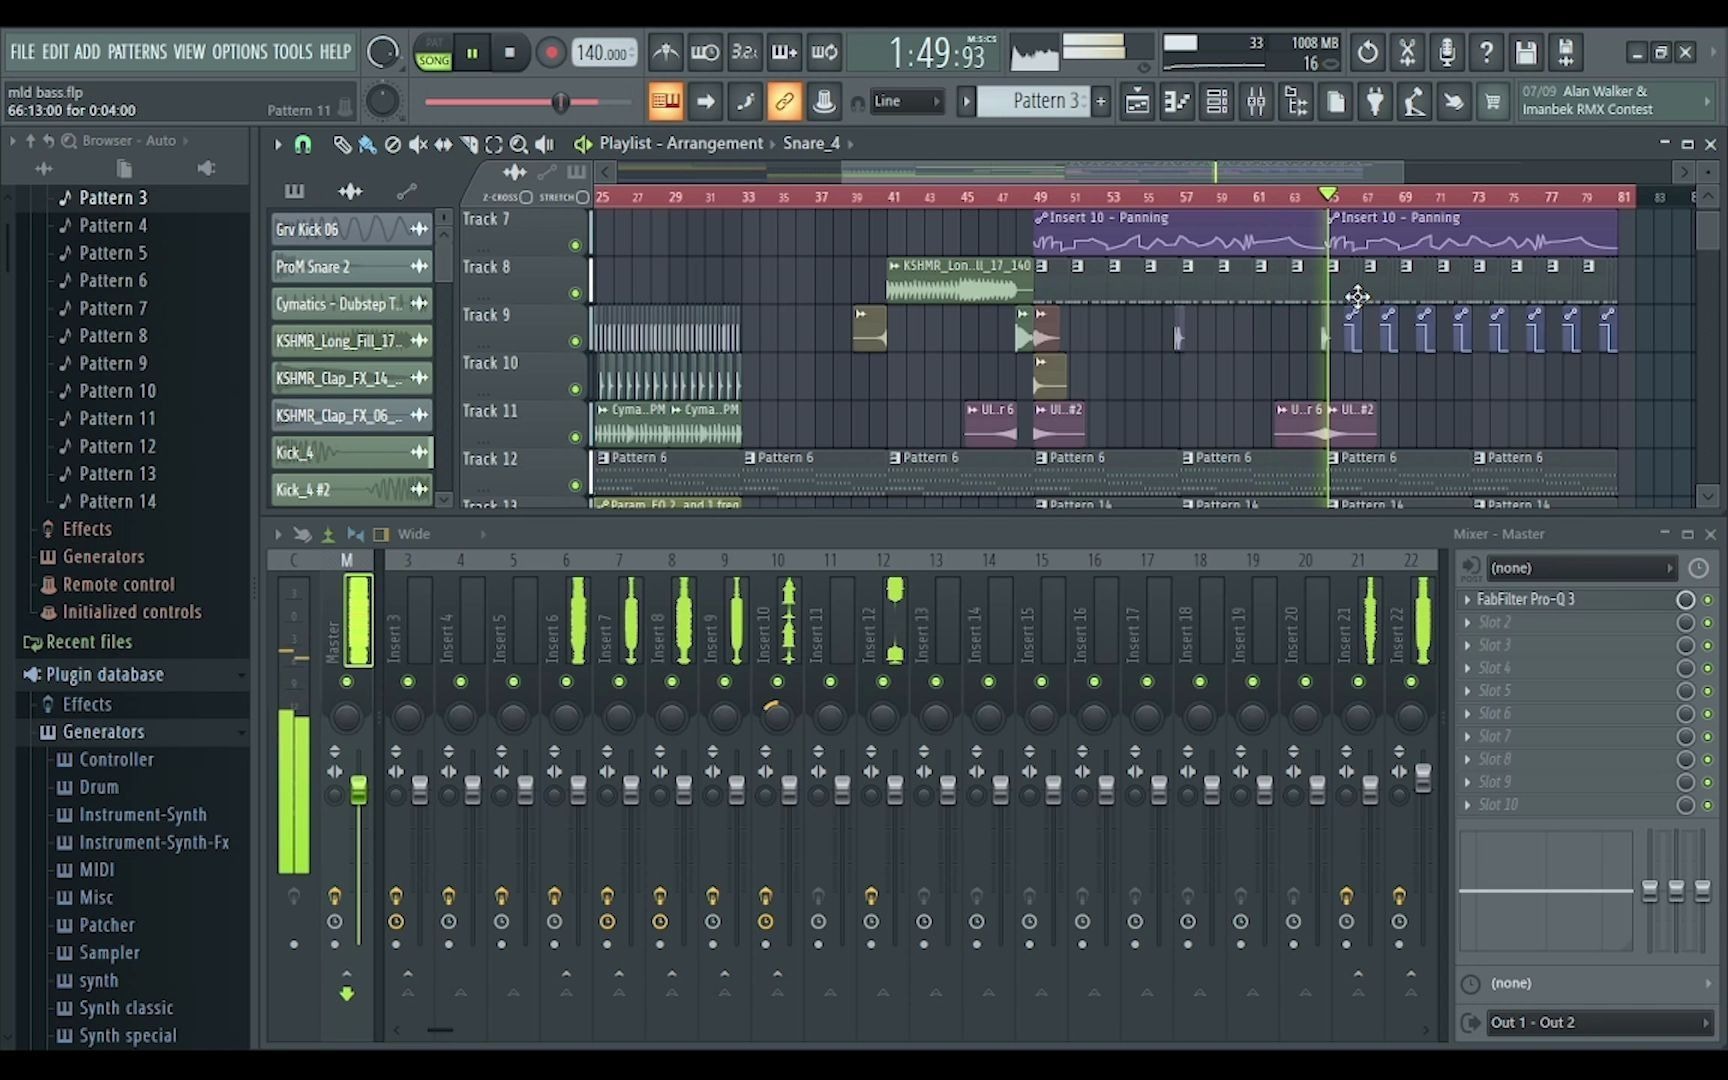Open FabFilter Pro-Q 3 in mixer slot 1
The image size is (1728, 1080).
click(x=1527, y=599)
